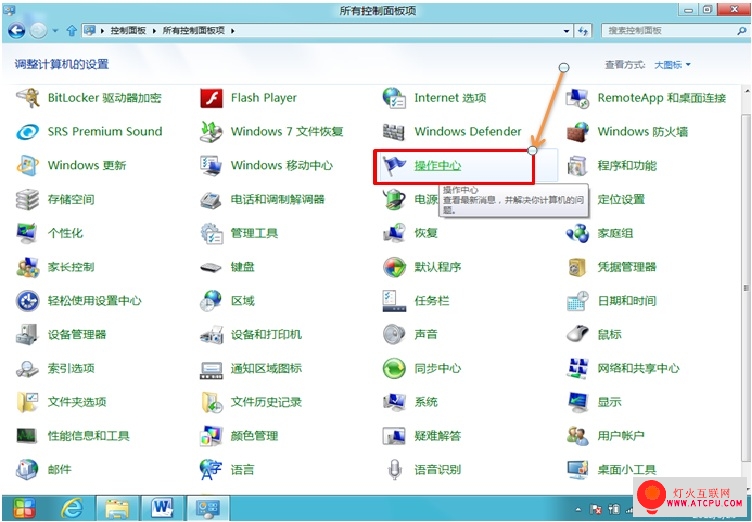This screenshot has width=752, height=522.
Task: Expand the 所有控制面板项 breadcrumb arrow
Action: 233,31
